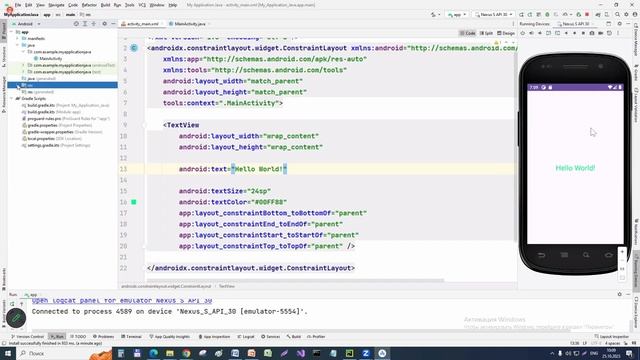
Task: Open the app run configuration dropdown
Action: (457, 15)
